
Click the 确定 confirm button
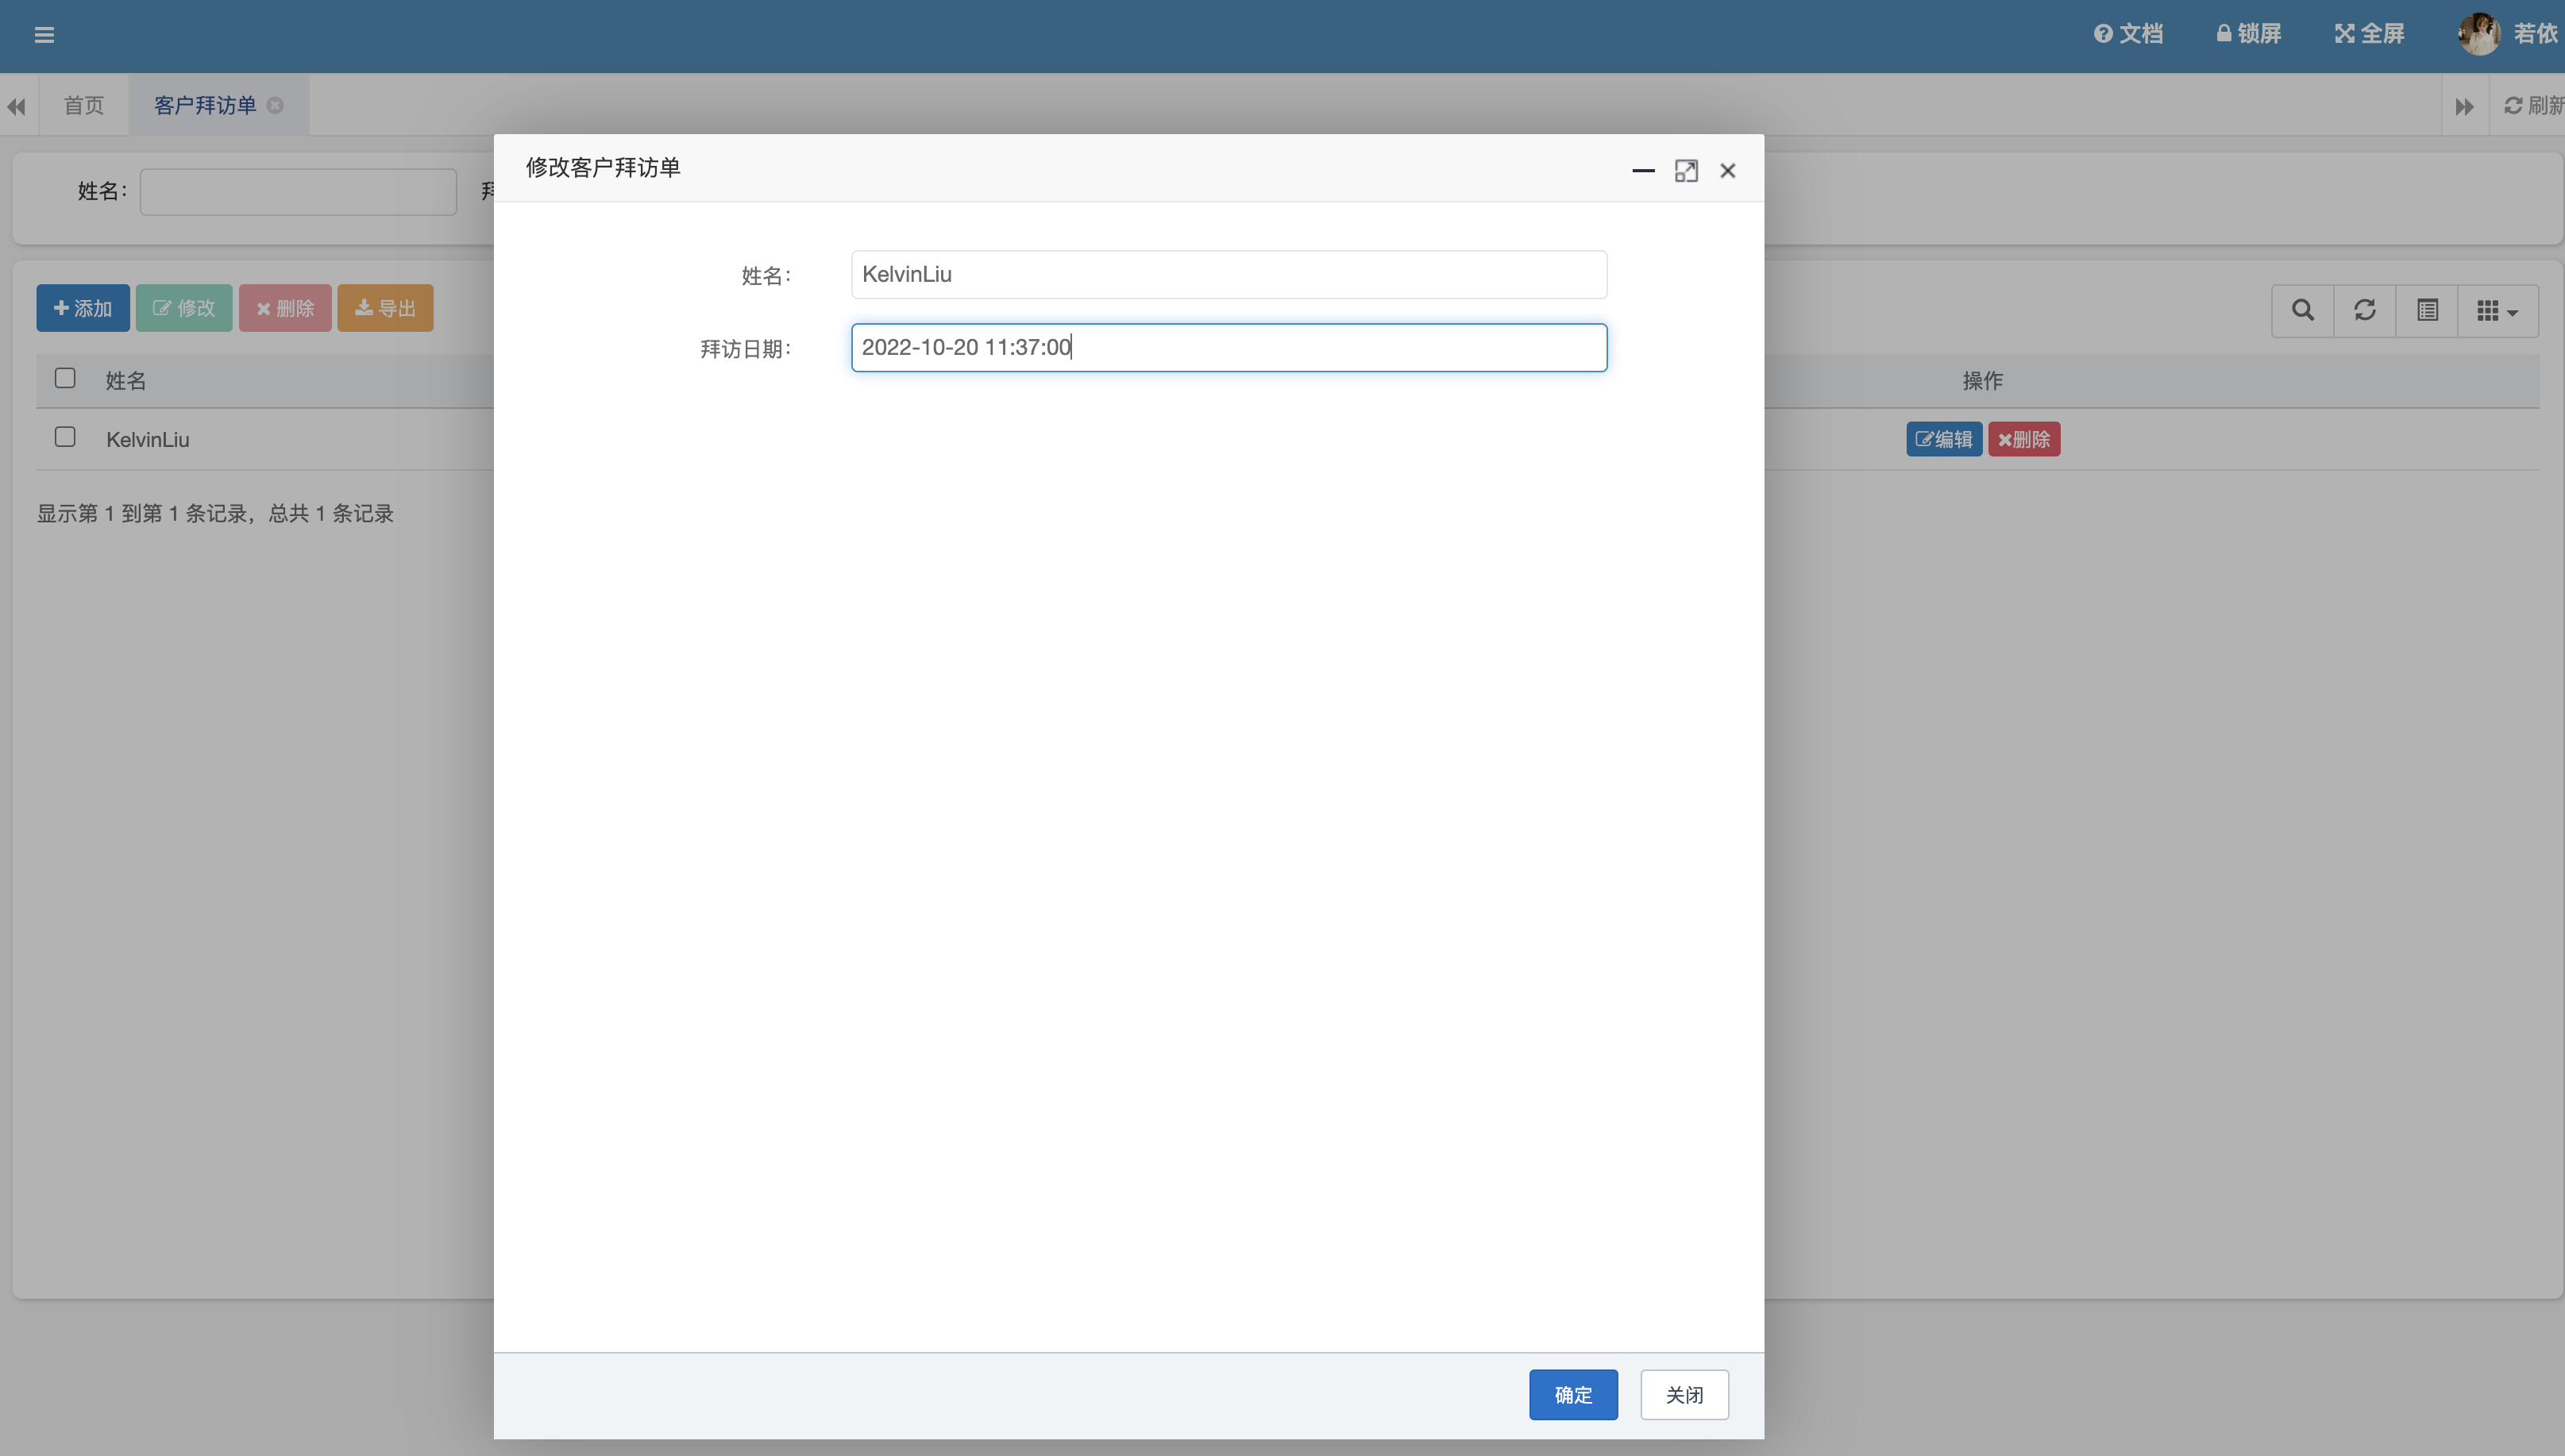click(1572, 1394)
